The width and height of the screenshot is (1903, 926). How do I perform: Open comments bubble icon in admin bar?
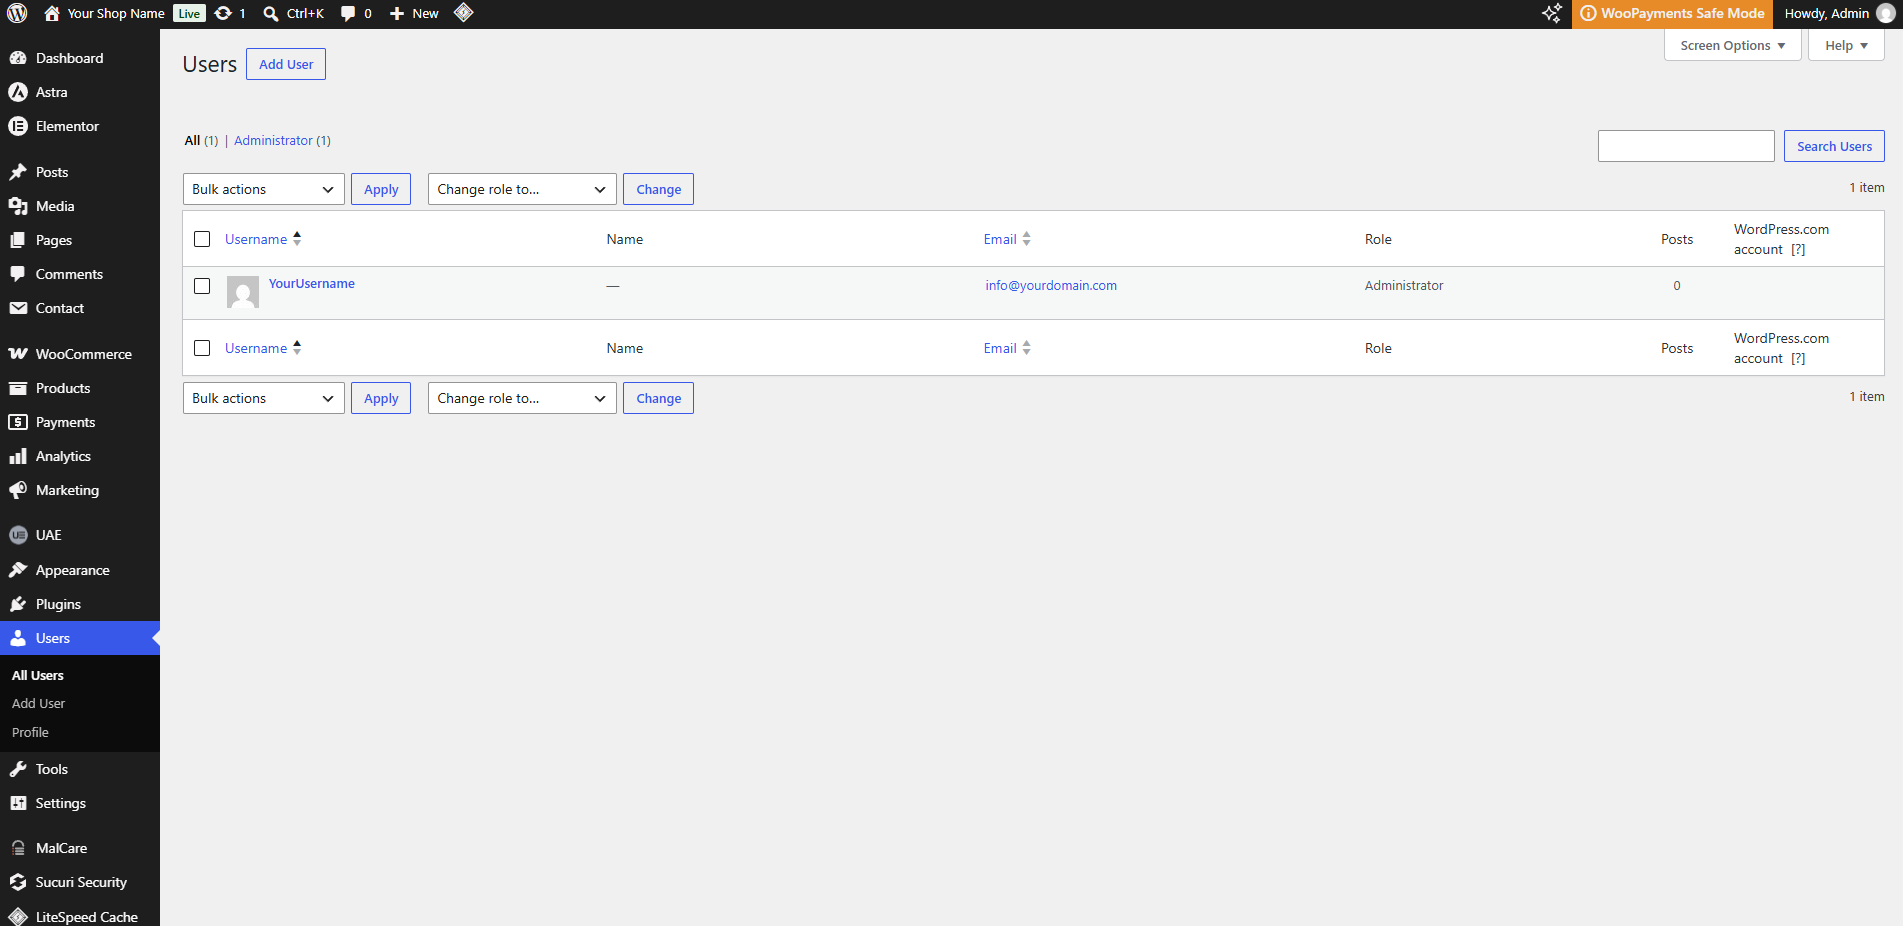pyautogui.click(x=348, y=13)
